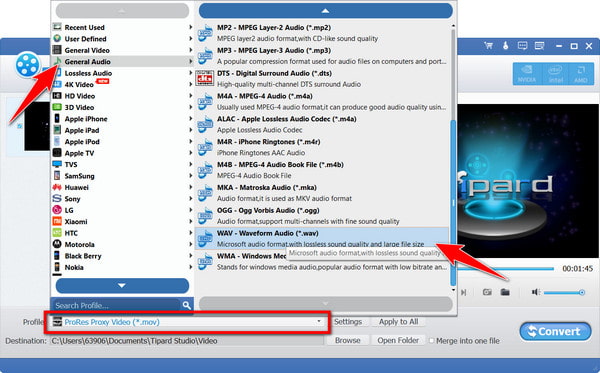Select the 4K Video category

(x=122, y=84)
